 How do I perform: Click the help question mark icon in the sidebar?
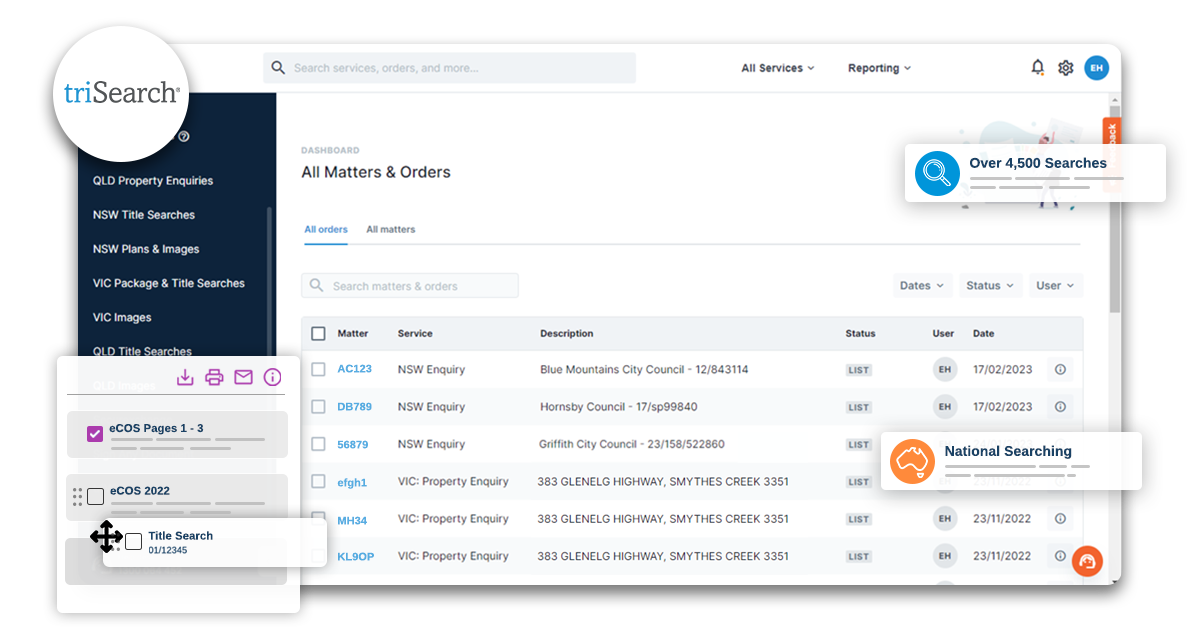click(183, 137)
